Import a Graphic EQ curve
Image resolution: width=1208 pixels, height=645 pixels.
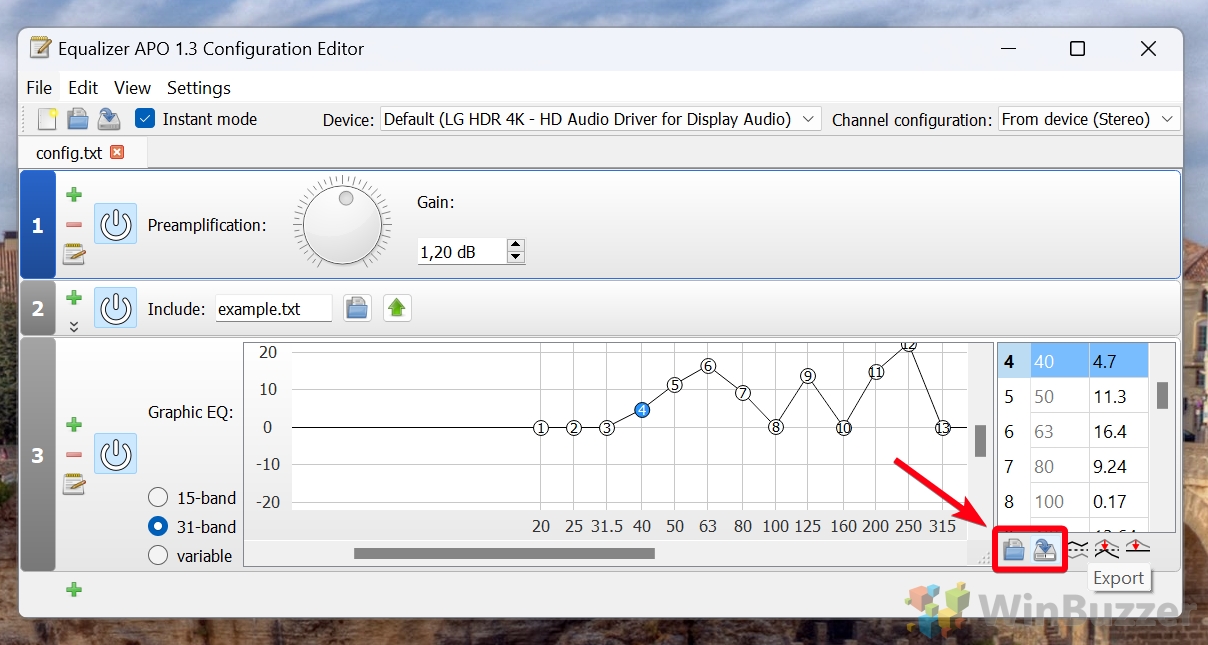(1014, 549)
